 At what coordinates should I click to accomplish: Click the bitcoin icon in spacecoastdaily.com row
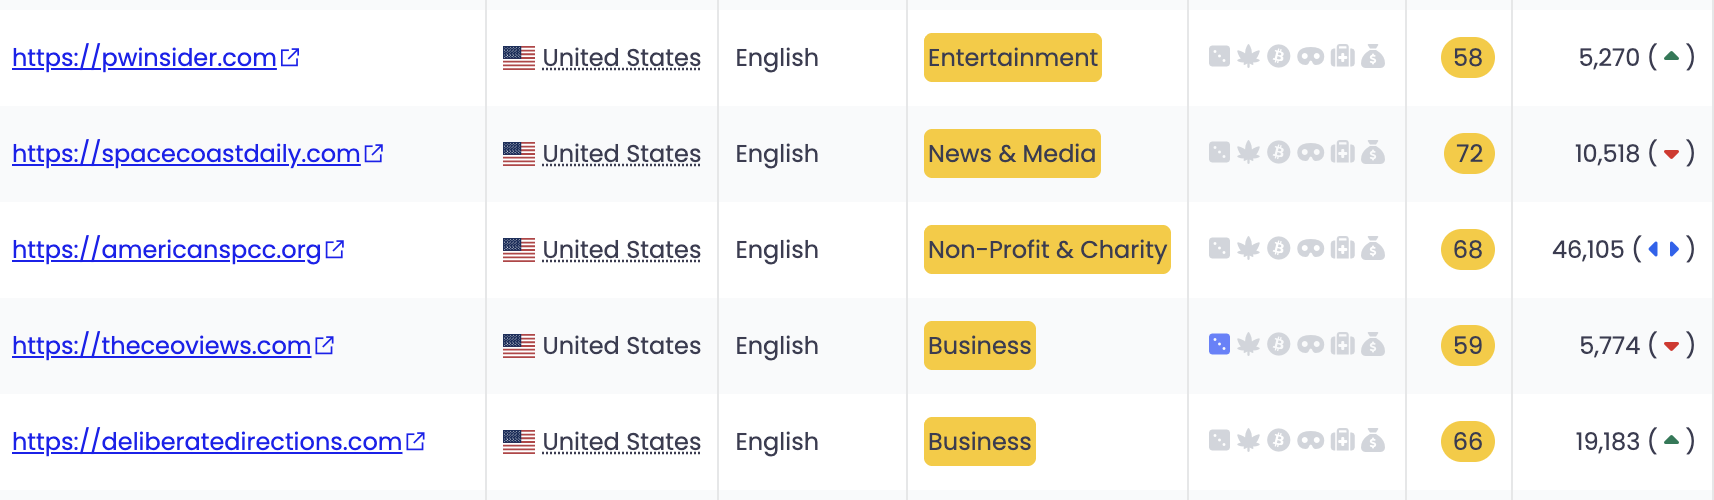click(1278, 153)
